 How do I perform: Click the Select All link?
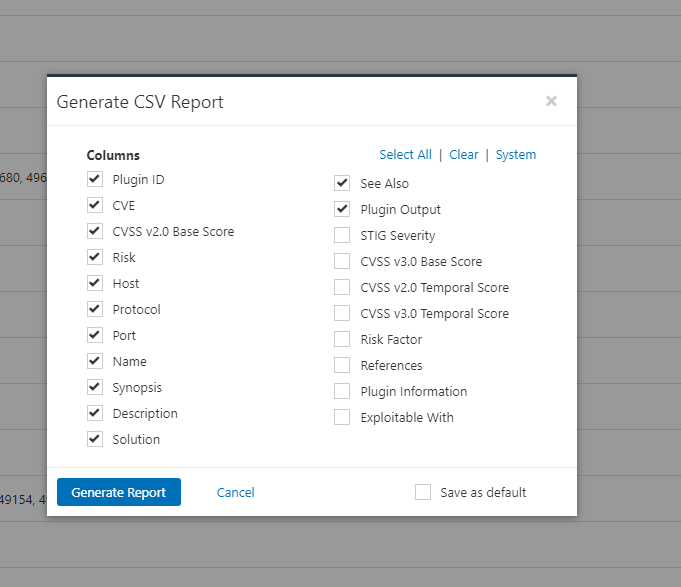point(405,155)
